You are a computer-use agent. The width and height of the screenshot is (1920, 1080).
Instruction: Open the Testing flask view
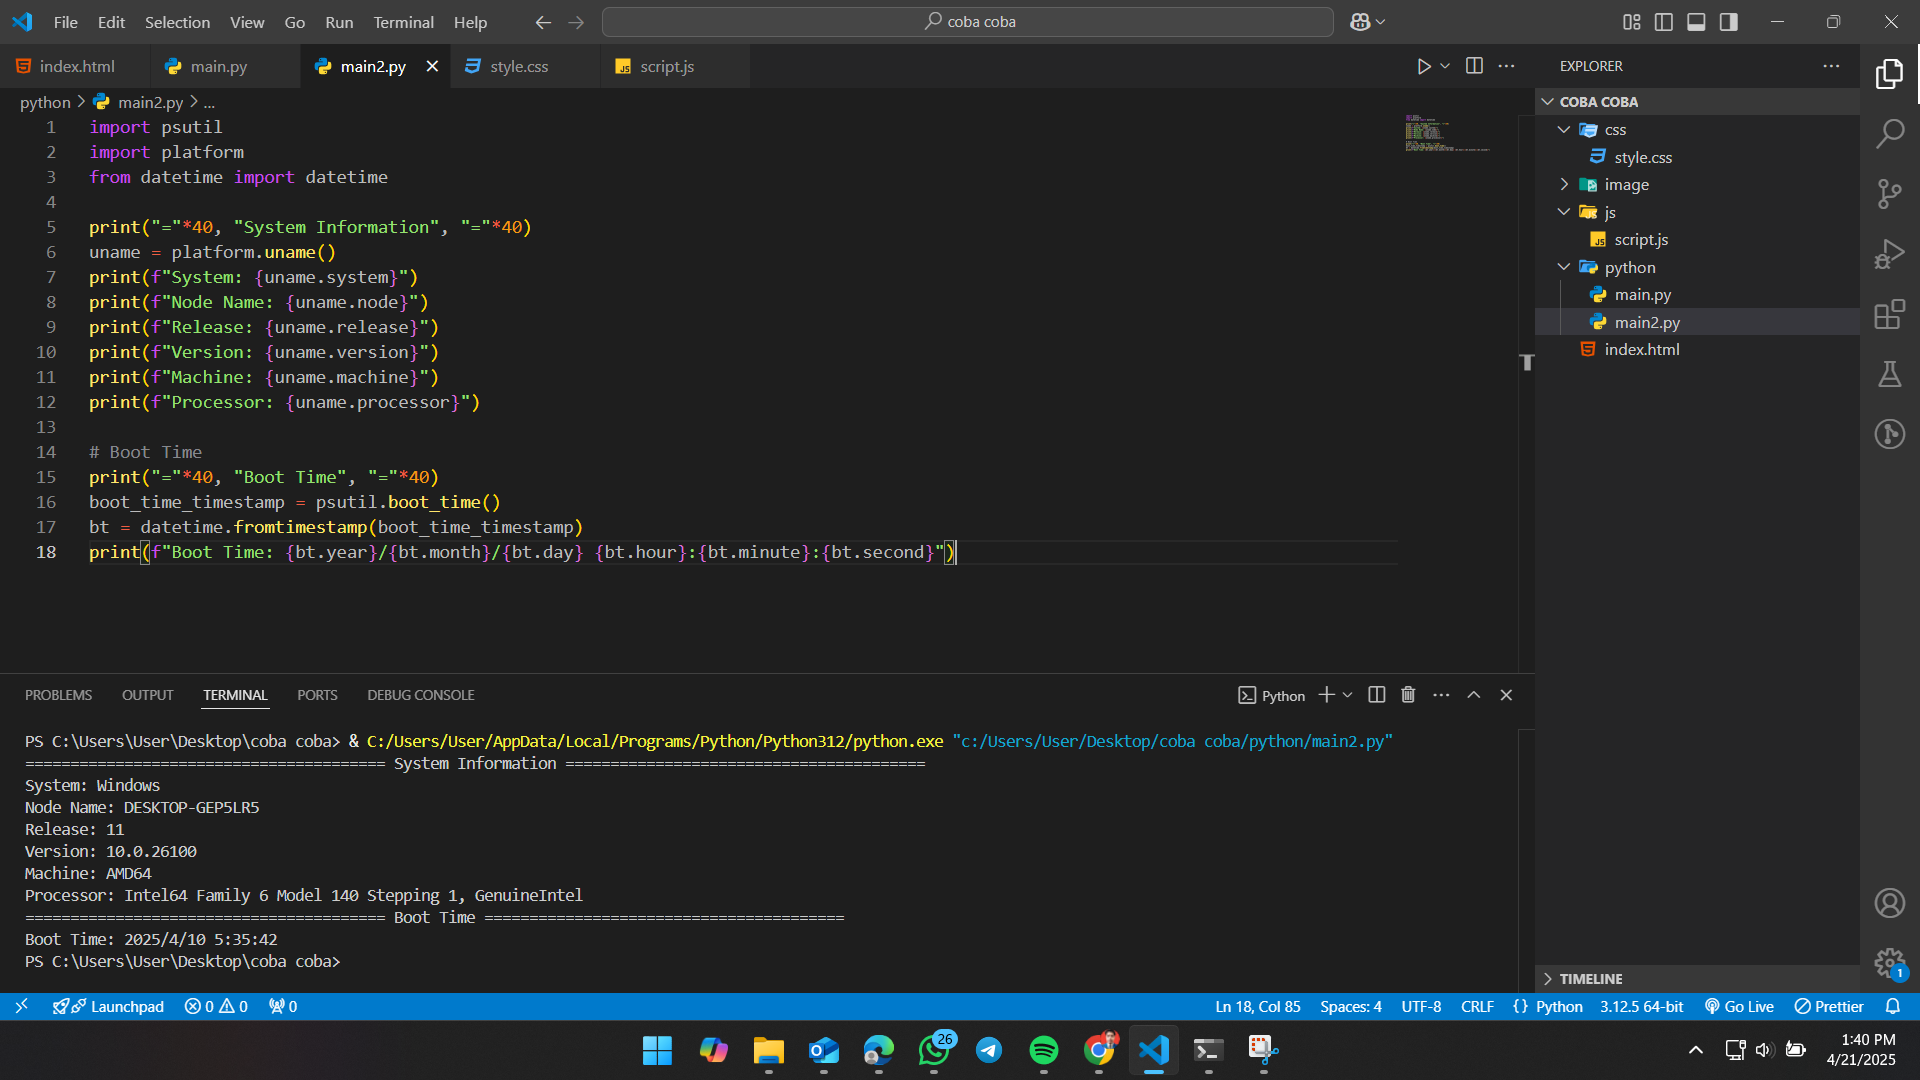[x=1890, y=374]
